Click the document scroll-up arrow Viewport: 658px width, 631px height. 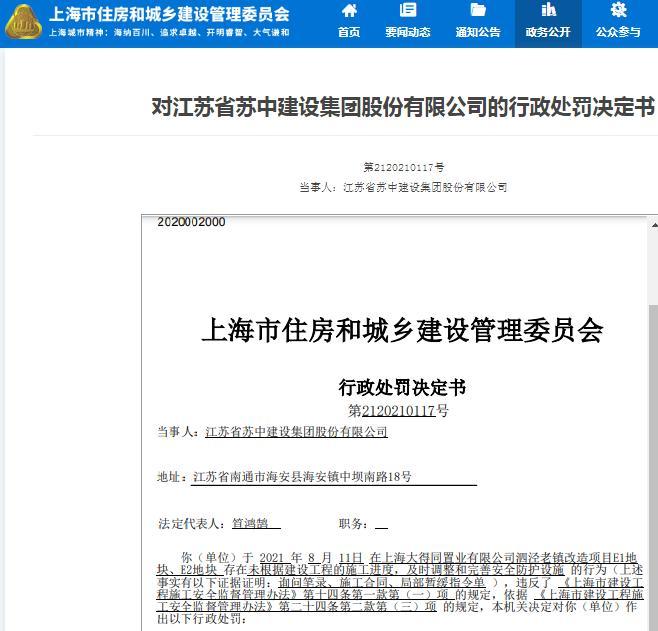pyautogui.click(x=654, y=225)
